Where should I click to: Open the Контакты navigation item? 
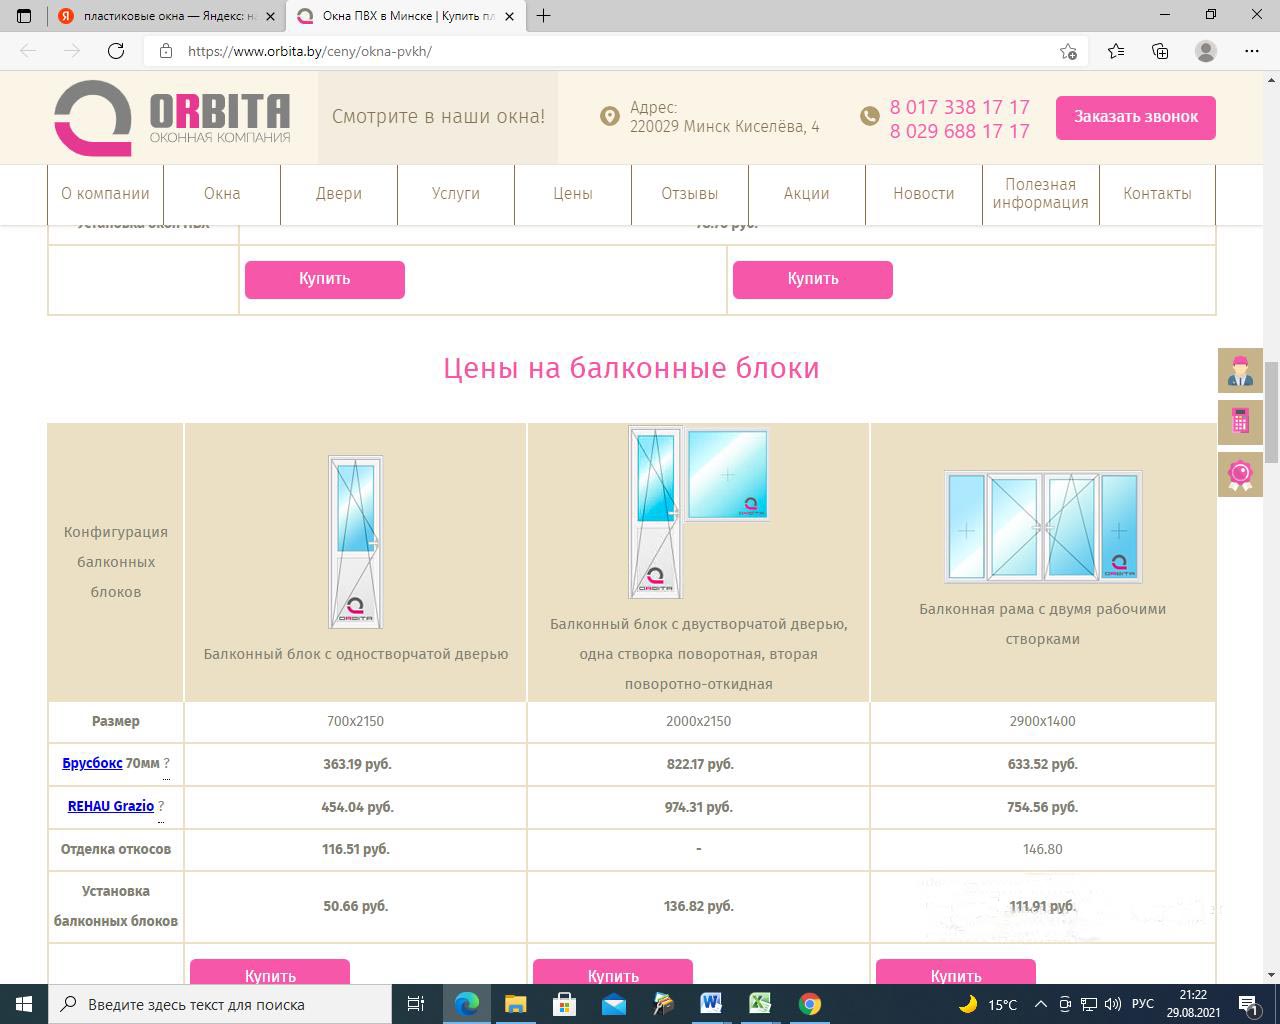coord(1157,194)
